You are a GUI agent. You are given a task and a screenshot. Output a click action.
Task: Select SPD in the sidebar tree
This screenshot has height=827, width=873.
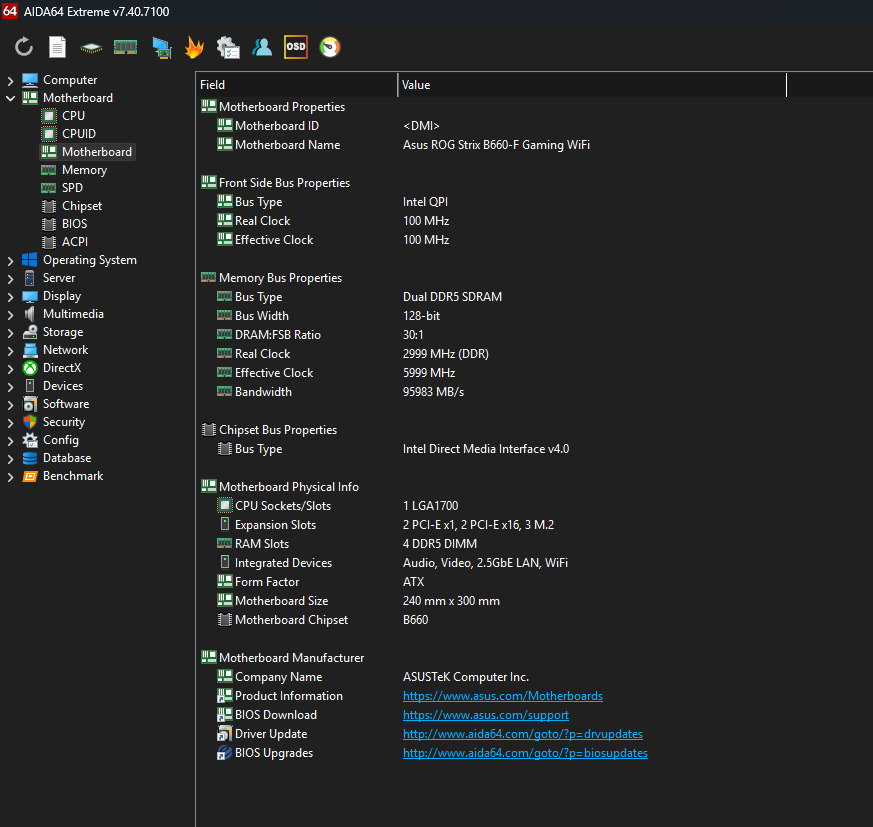pyautogui.click(x=72, y=188)
